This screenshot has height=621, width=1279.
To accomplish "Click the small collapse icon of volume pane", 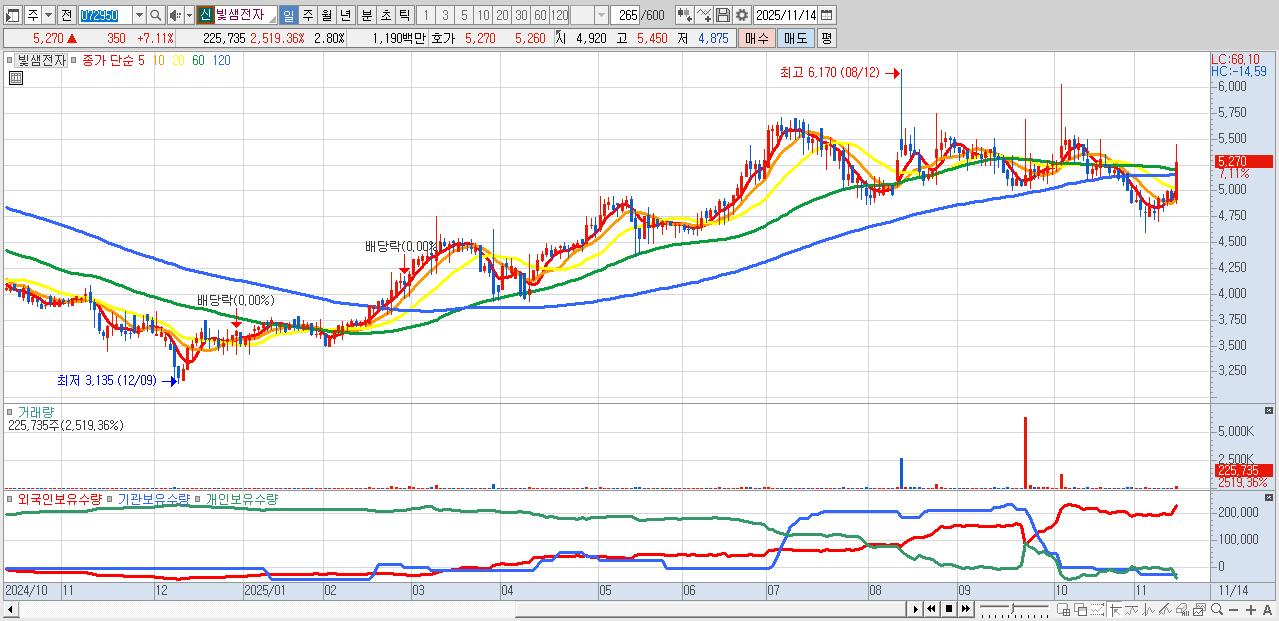I will click(x=1269, y=410).
